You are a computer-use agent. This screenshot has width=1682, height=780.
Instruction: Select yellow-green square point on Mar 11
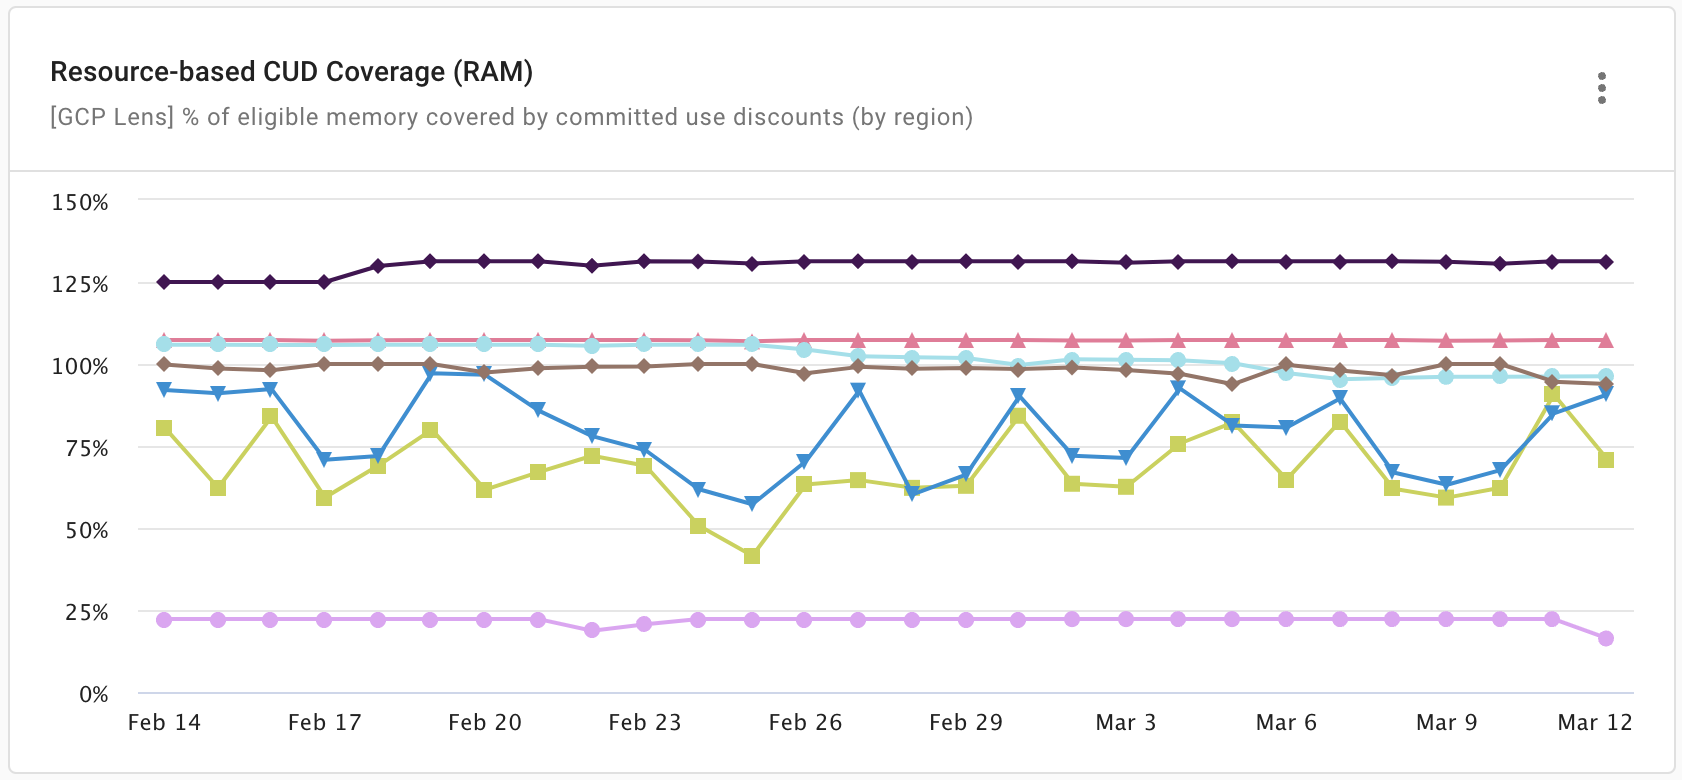1552,395
